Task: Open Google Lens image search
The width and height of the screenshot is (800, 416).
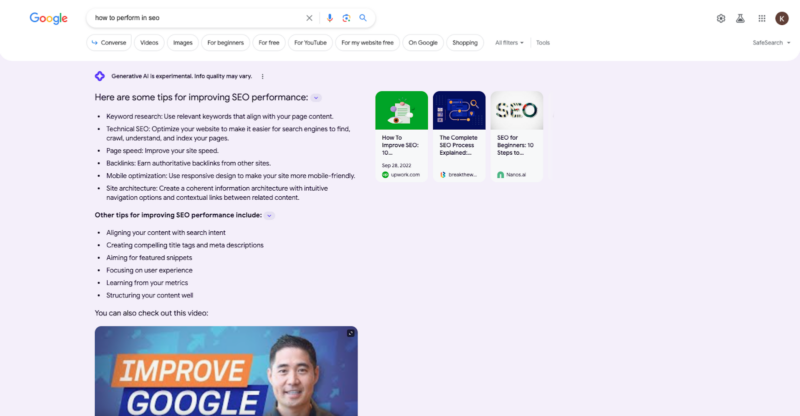Action: pos(346,18)
